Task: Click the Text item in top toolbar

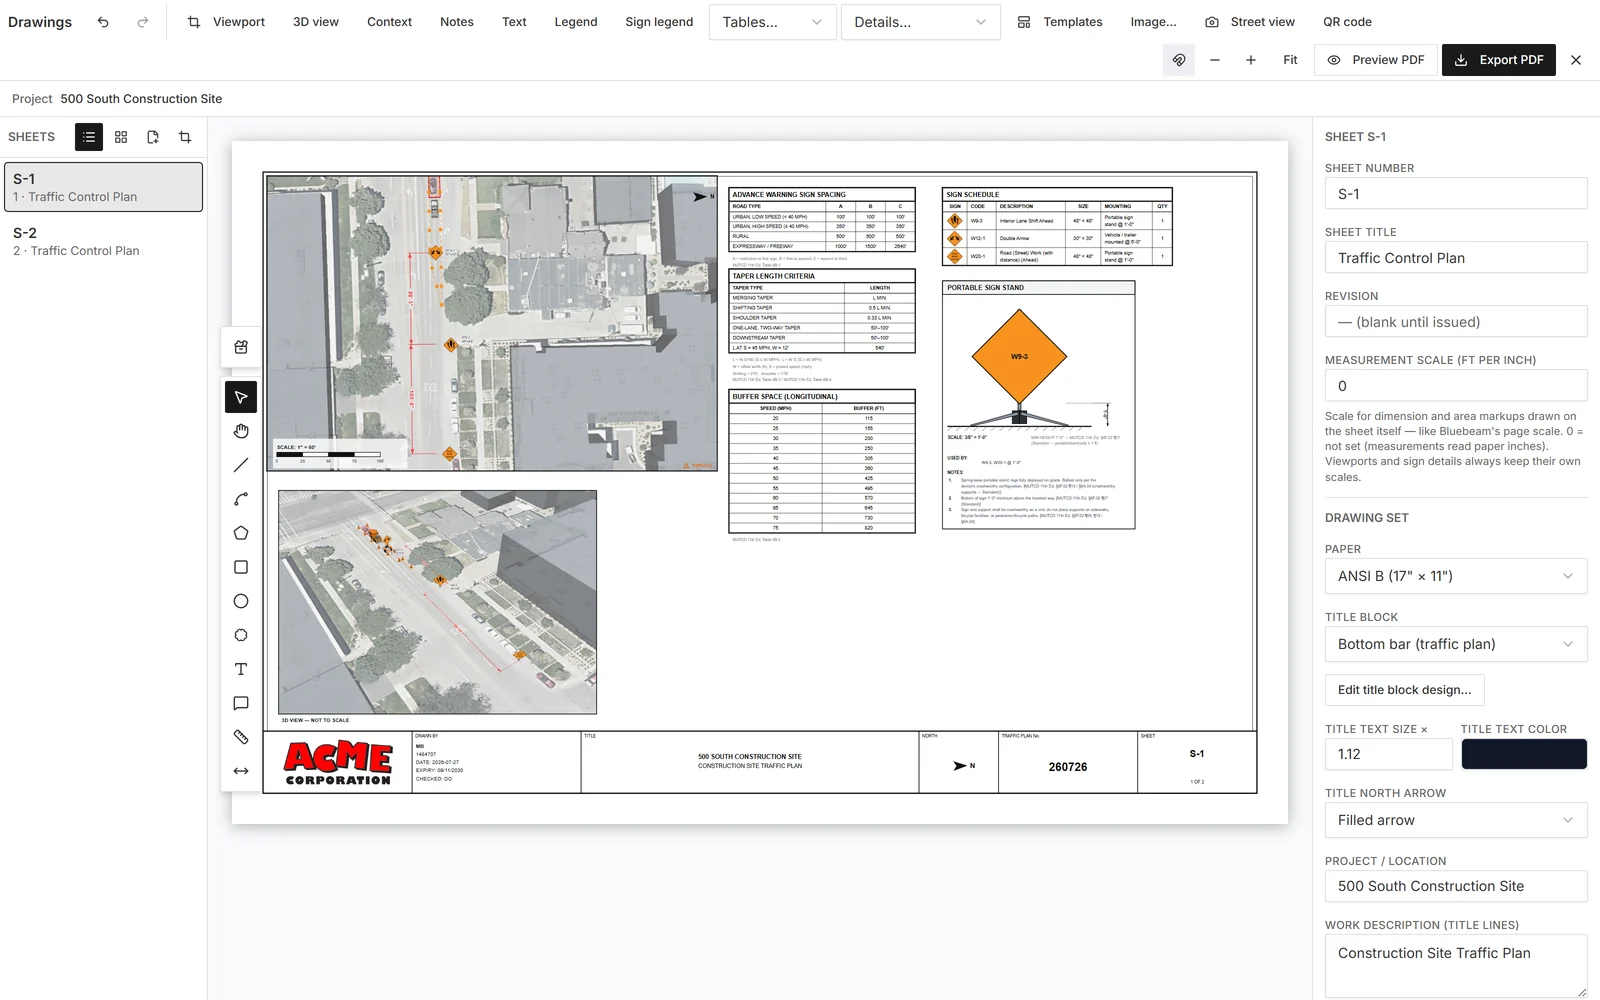Action: tap(514, 22)
